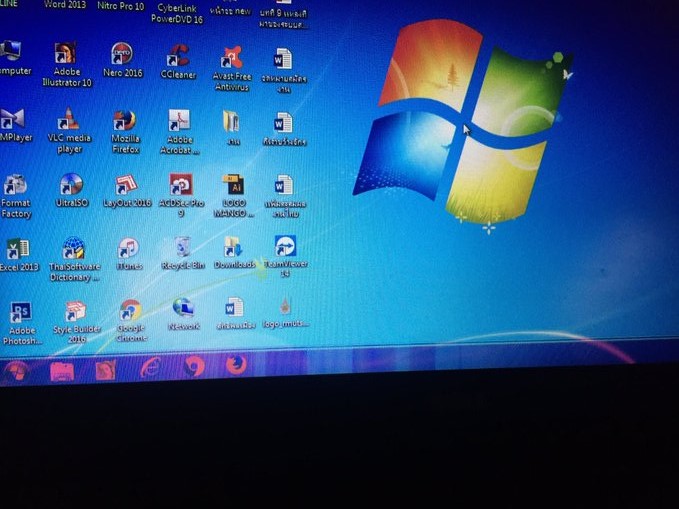Select the Word document beside the folder icon
This screenshot has height=509, width=679.
(283, 123)
